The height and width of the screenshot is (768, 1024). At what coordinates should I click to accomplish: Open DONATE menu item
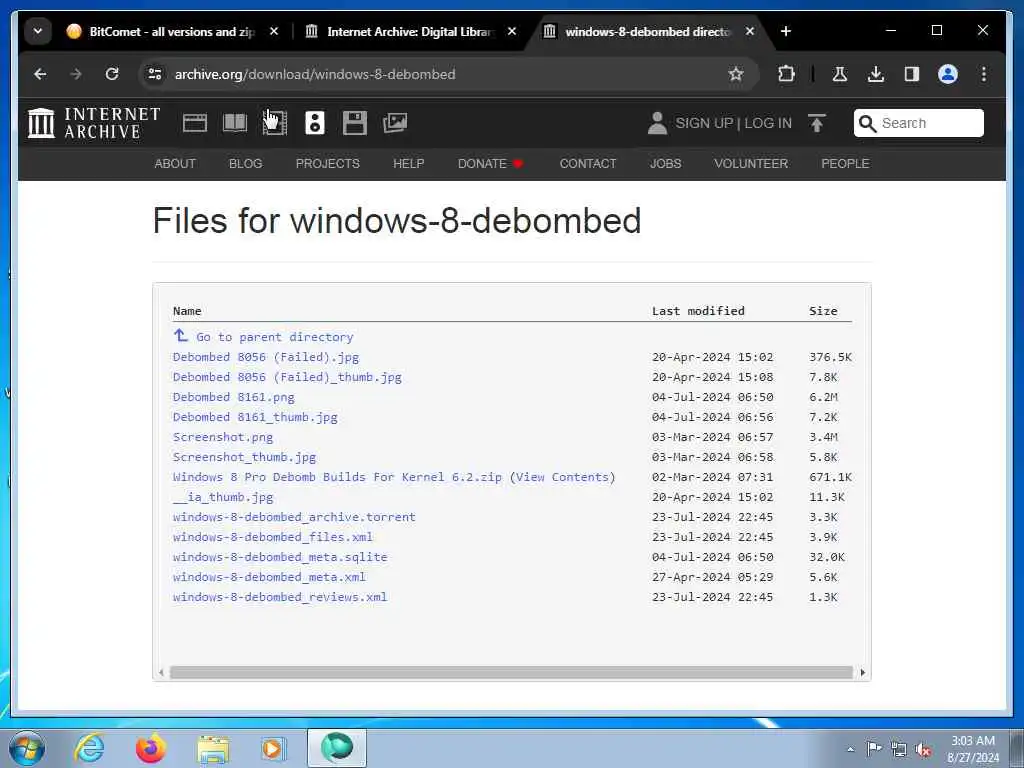pos(490,164)
